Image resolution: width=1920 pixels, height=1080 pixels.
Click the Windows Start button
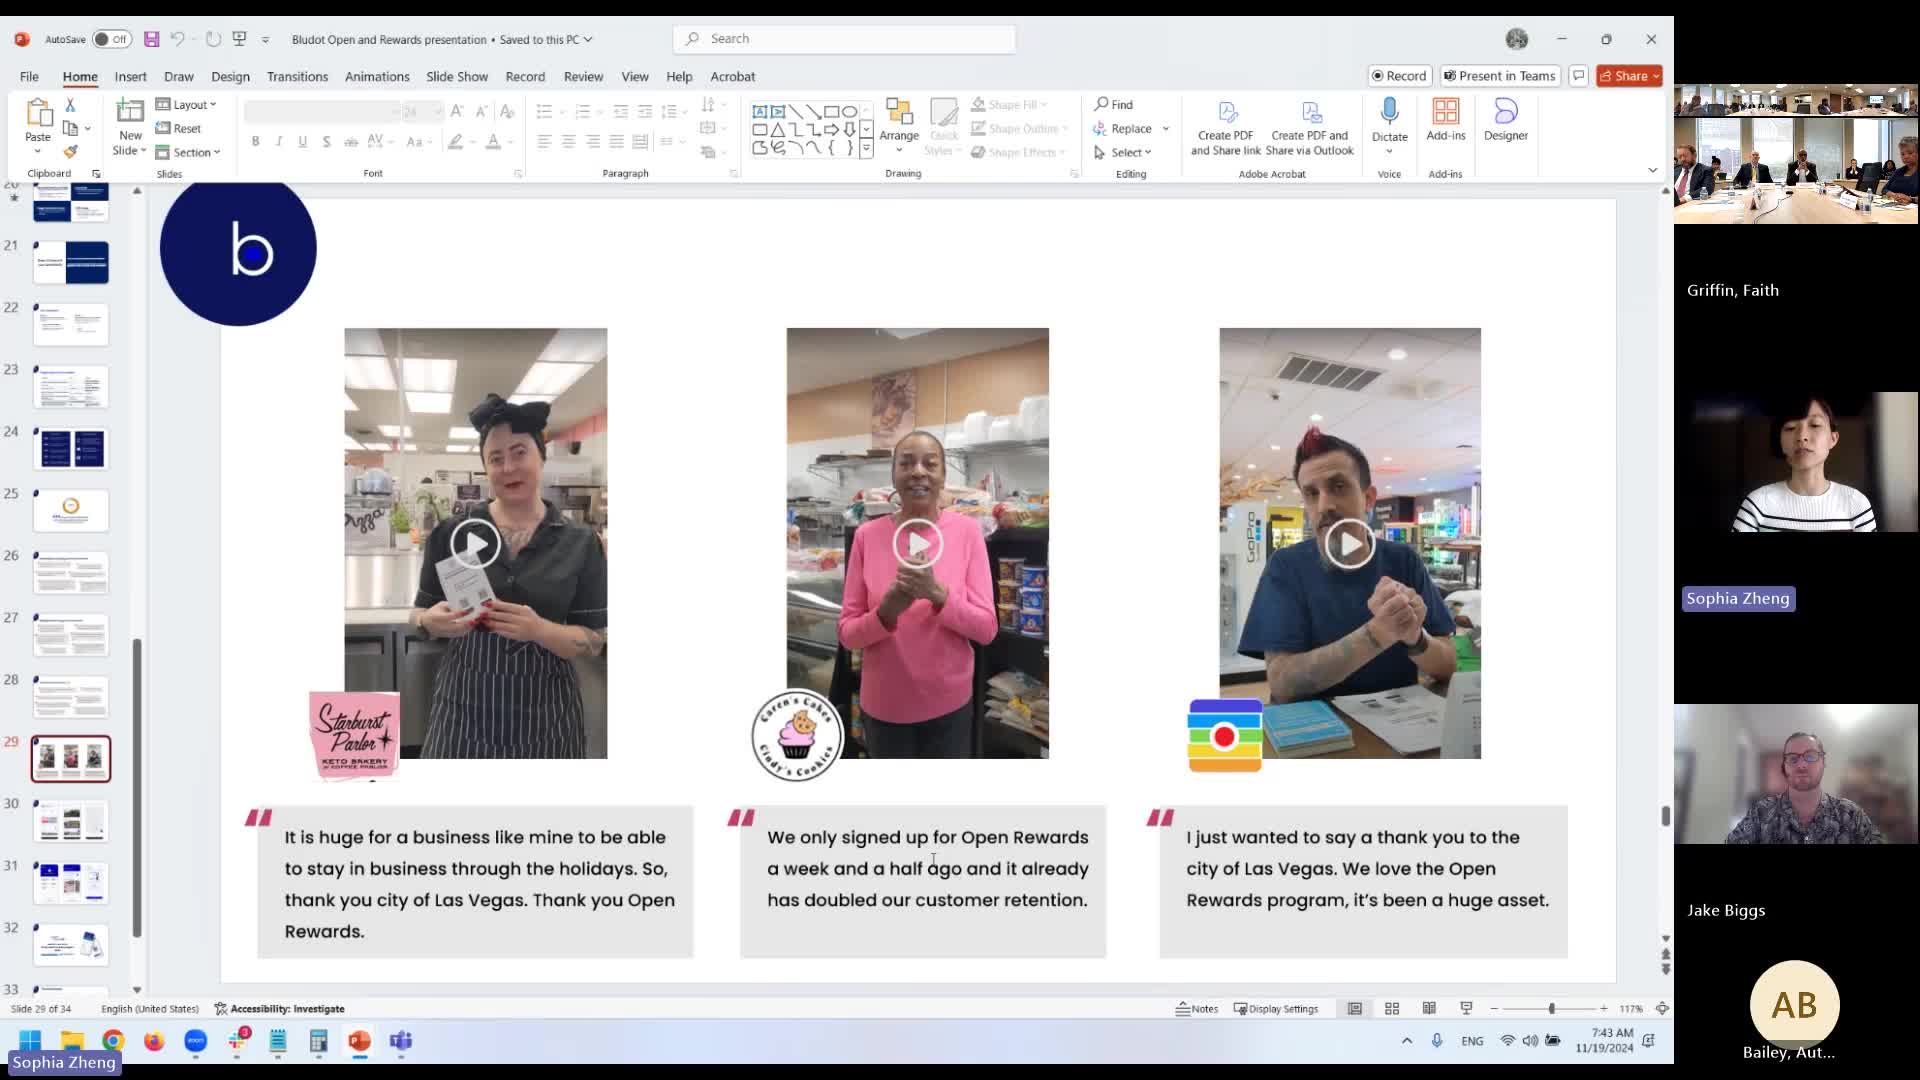click(x=30, y=1041)
